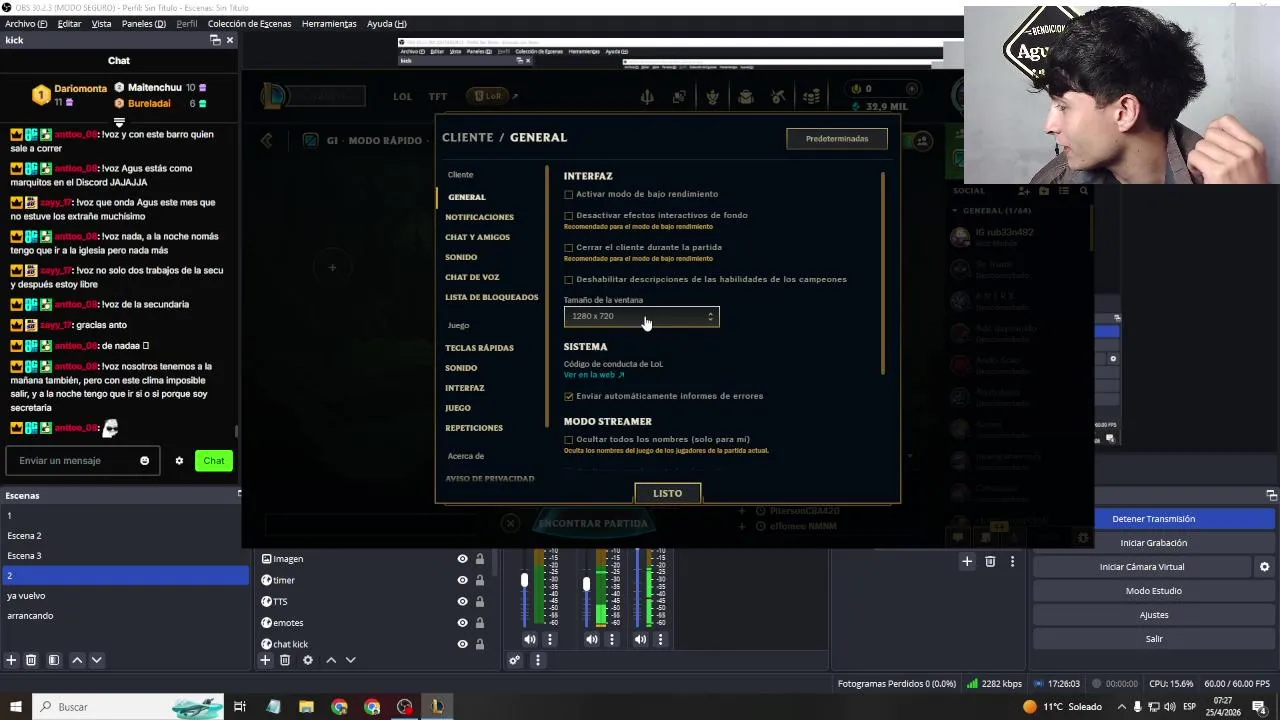Delete selected scene using Escenas trash icon
1280x720 pixels.
click(x=31, y=660)
